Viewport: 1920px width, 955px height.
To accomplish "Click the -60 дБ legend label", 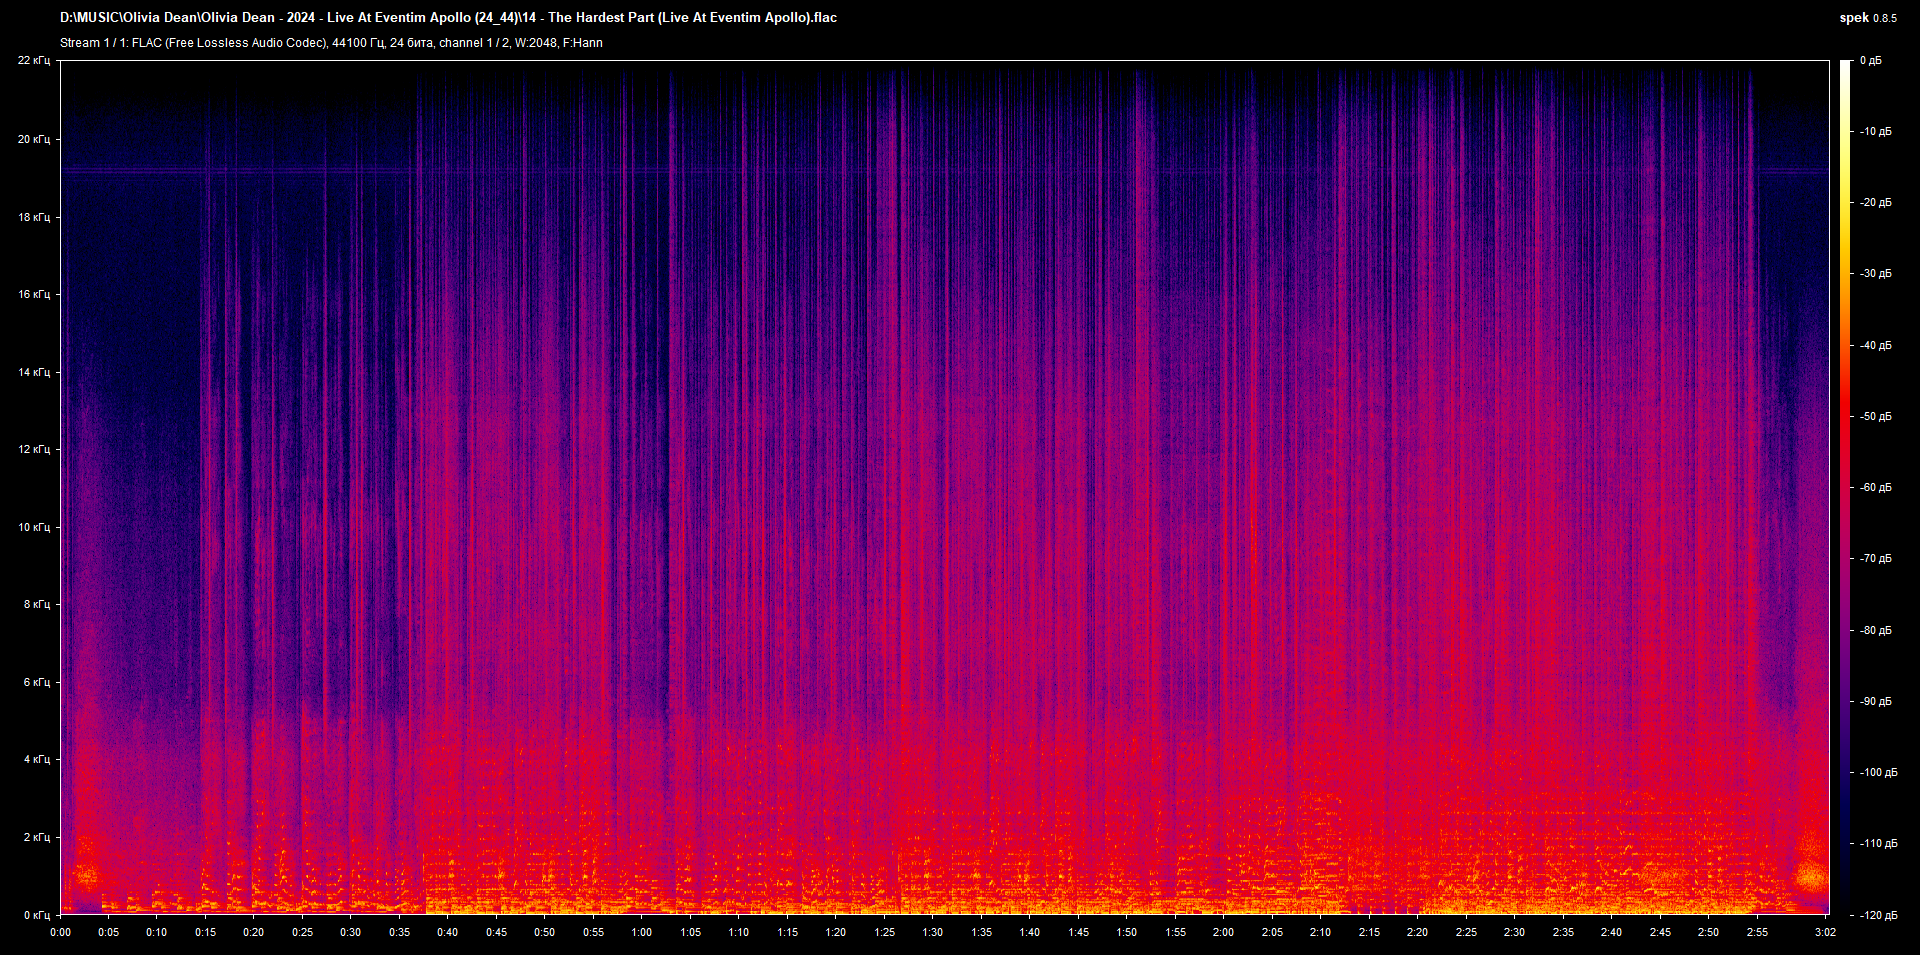I will pyautogui.click(x=1876, y=488).
